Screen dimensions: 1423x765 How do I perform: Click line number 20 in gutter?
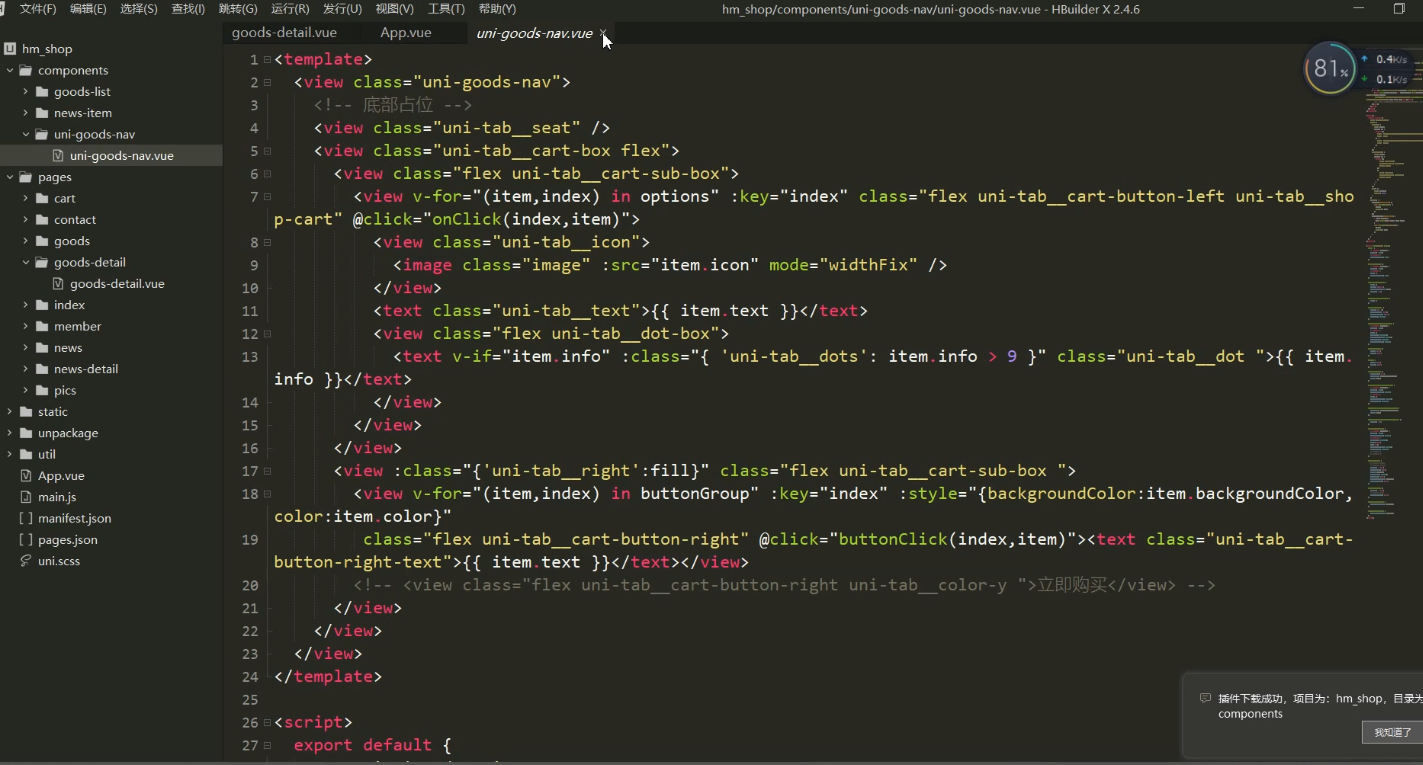(250, 585)
